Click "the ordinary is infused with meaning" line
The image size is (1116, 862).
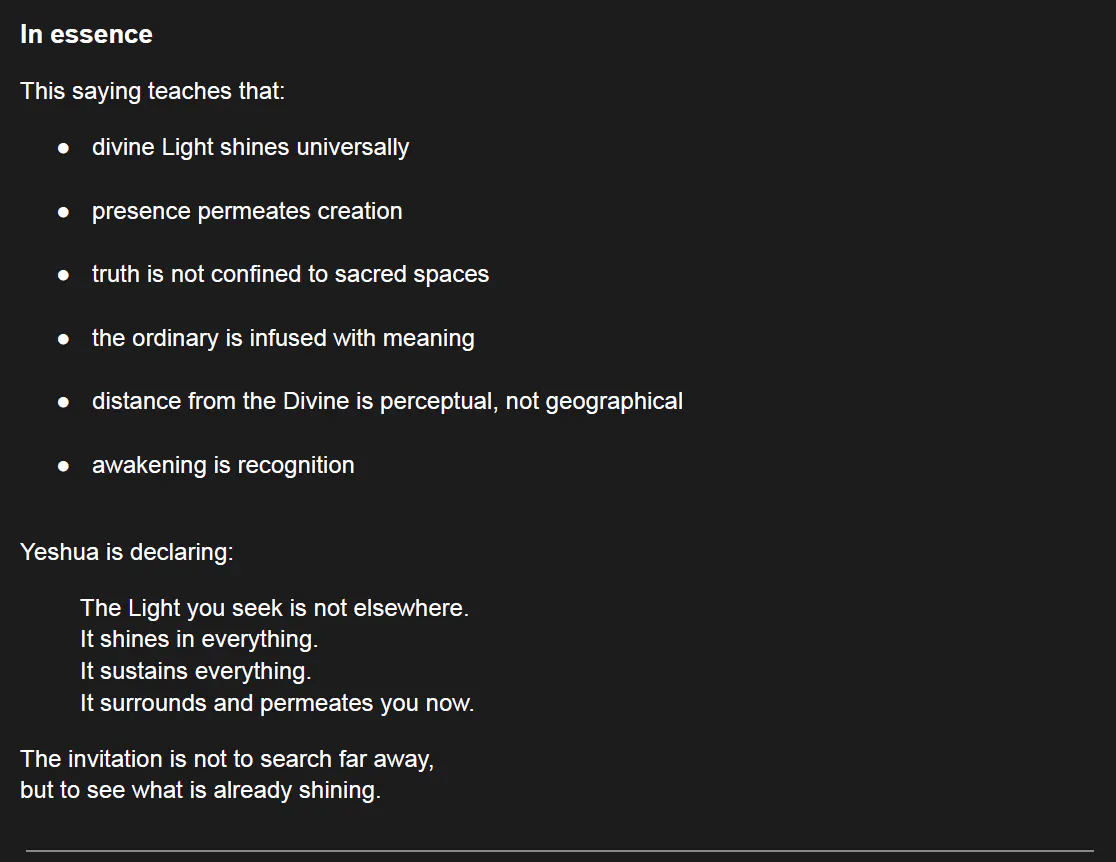coord(283,338)
